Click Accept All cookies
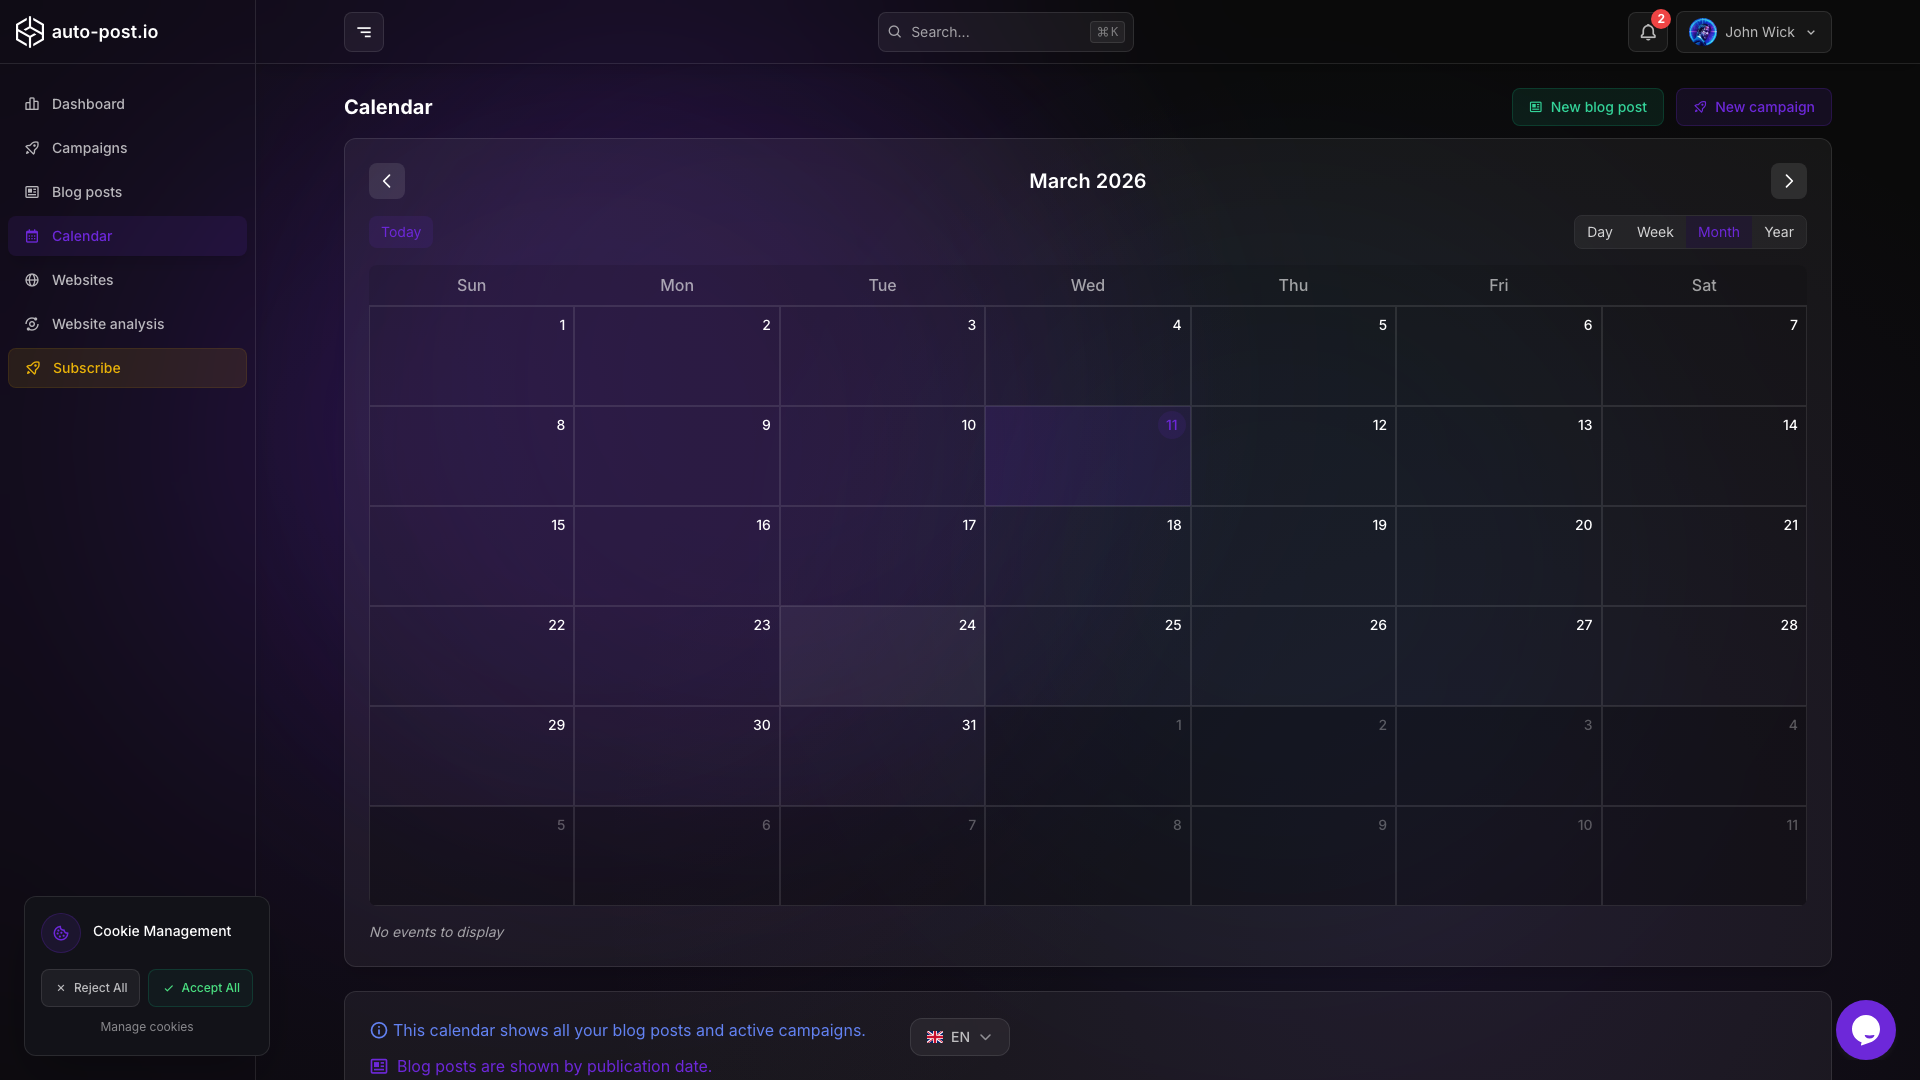Viewport: 1920px width, 1080px height. click(x=201, y=987)
